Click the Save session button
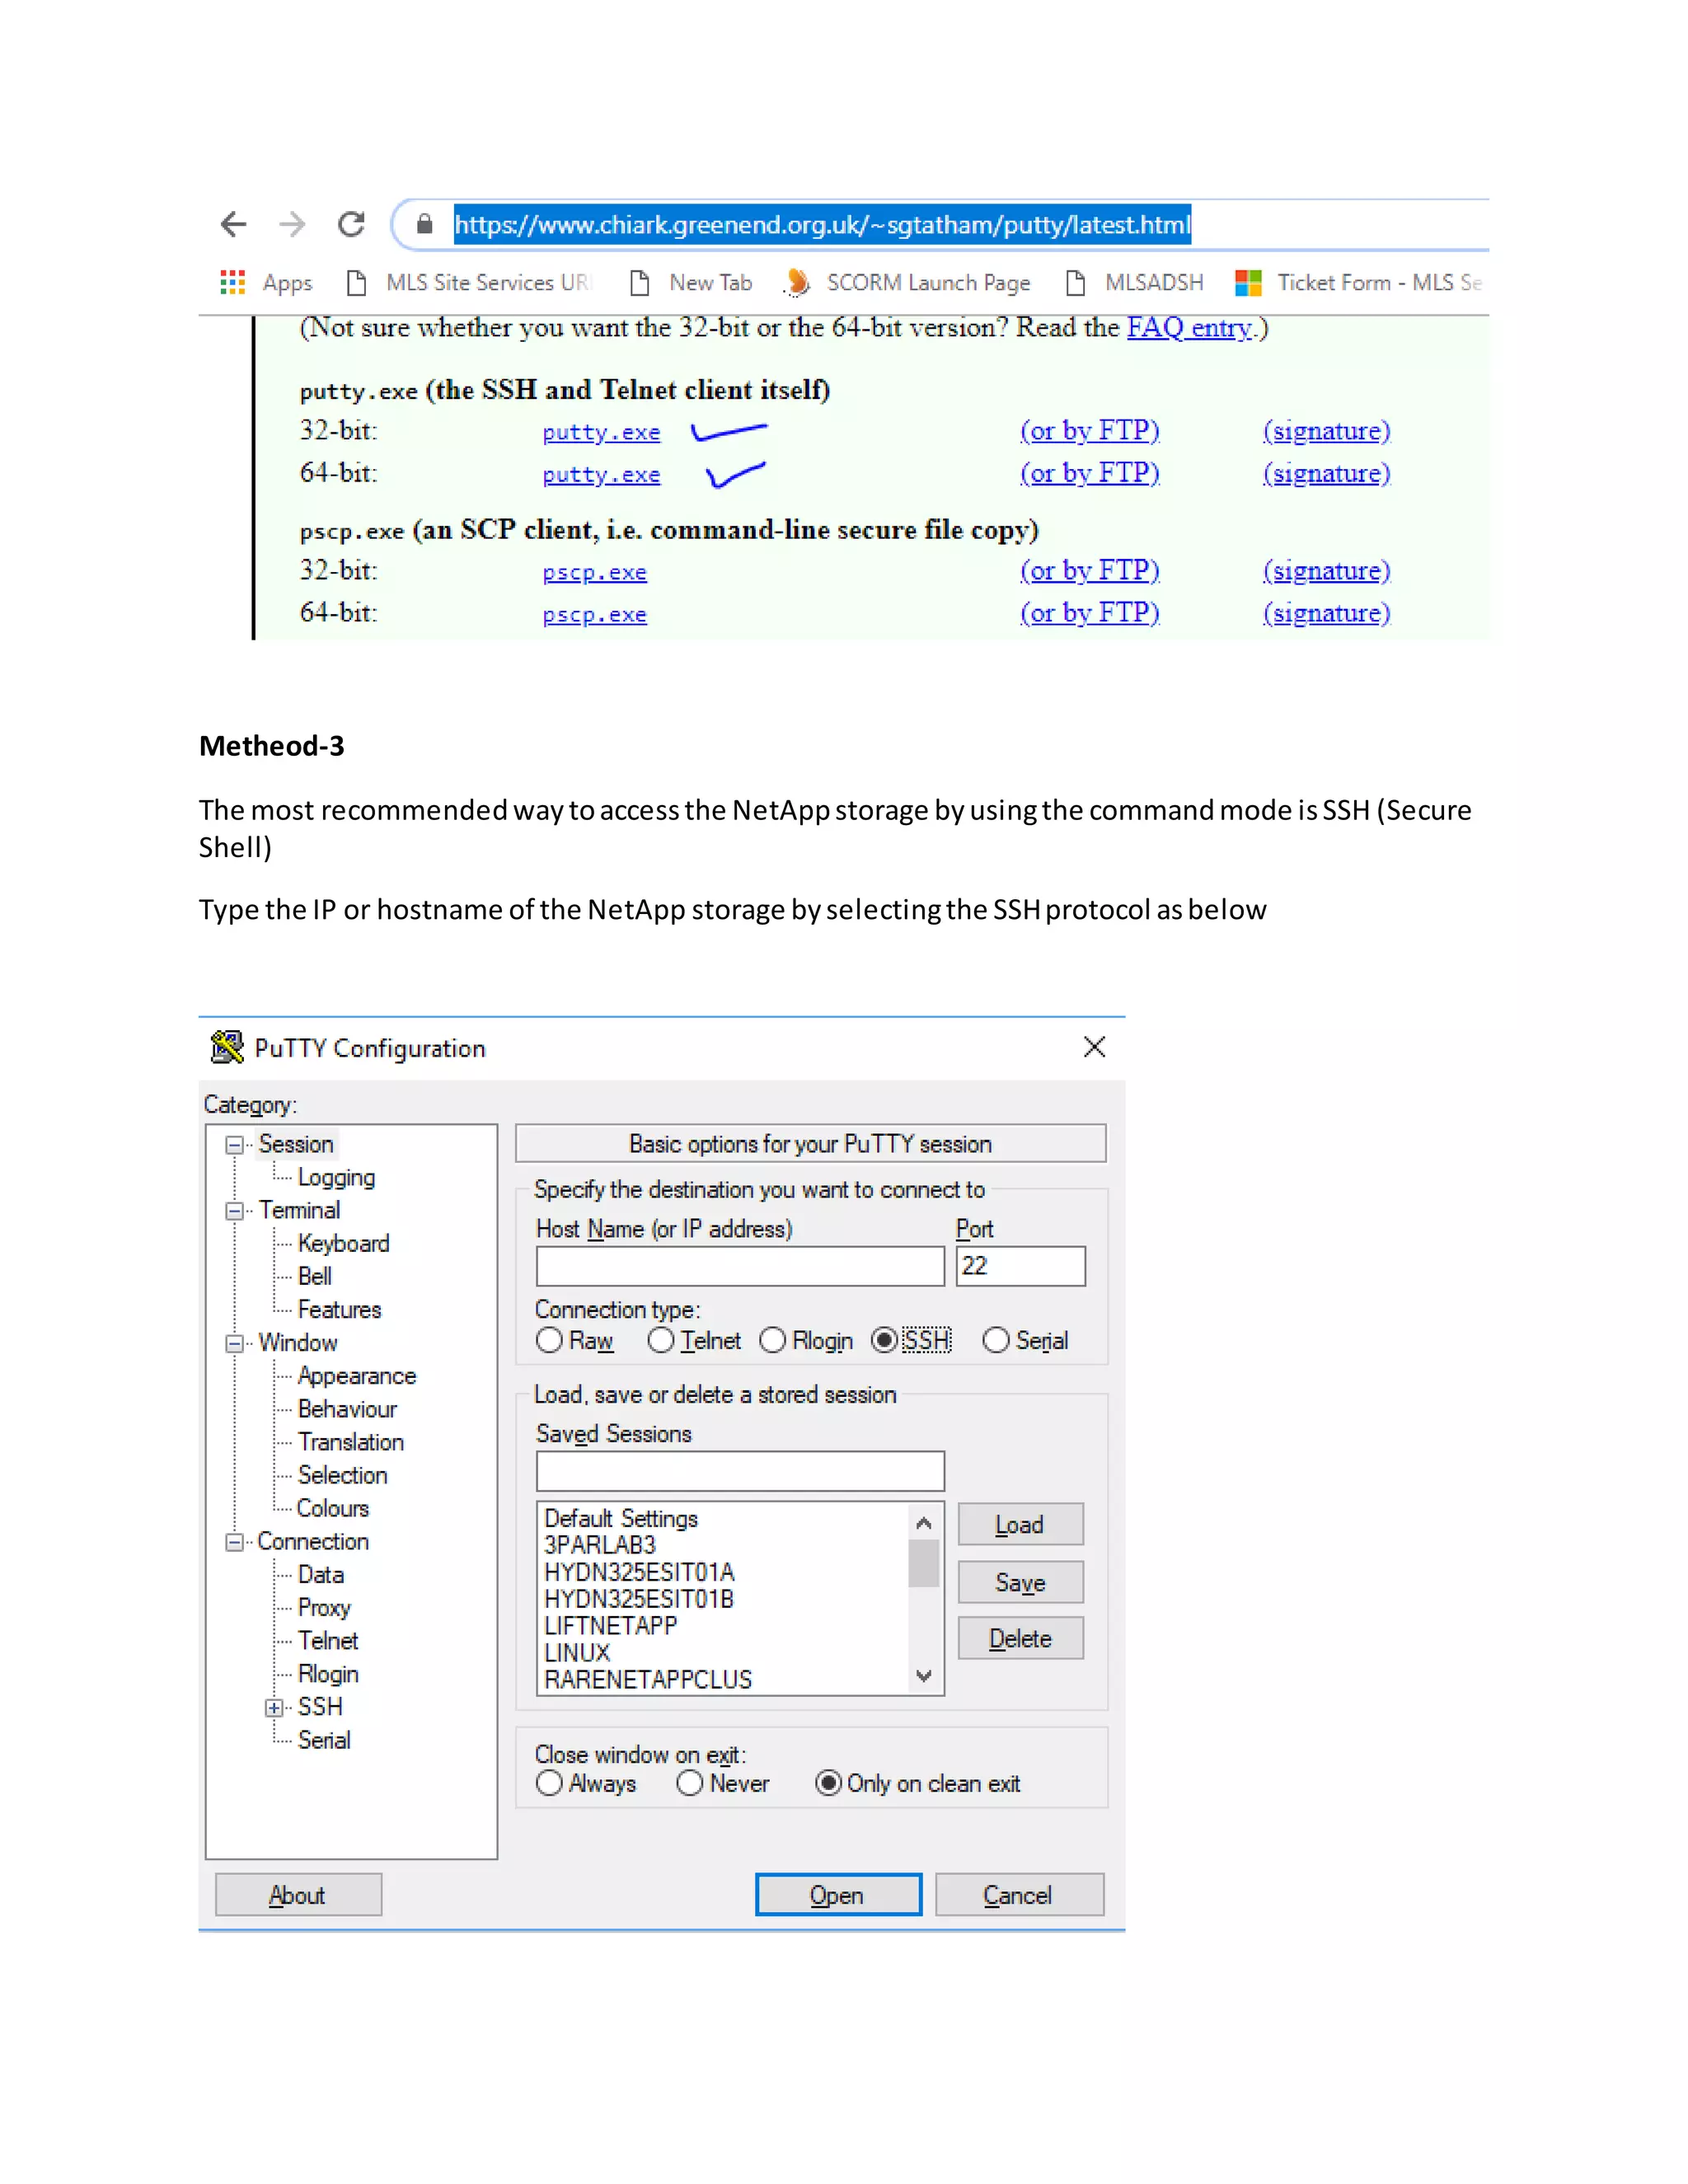1688x2184 pixels. click(x=1020, y=1582)
